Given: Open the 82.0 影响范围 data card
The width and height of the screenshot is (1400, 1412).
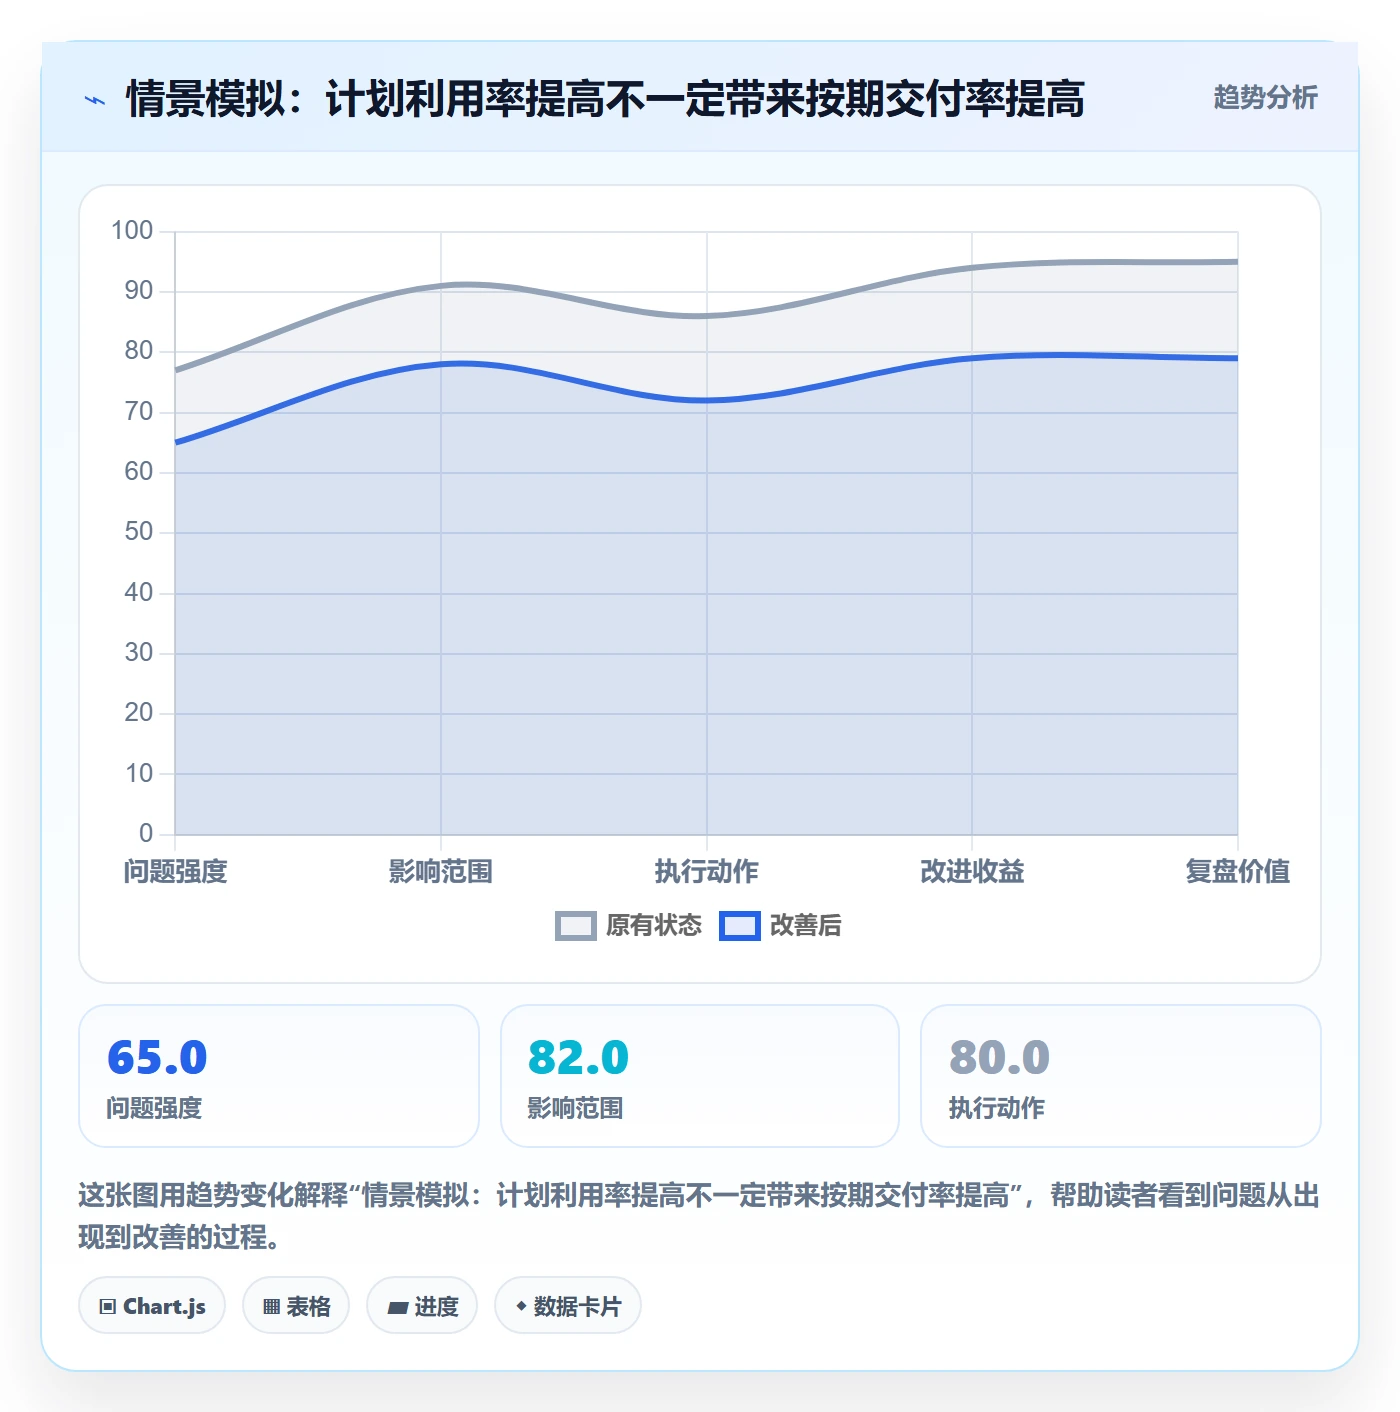Looking at the screenshot, I should tap(700, 1076).
